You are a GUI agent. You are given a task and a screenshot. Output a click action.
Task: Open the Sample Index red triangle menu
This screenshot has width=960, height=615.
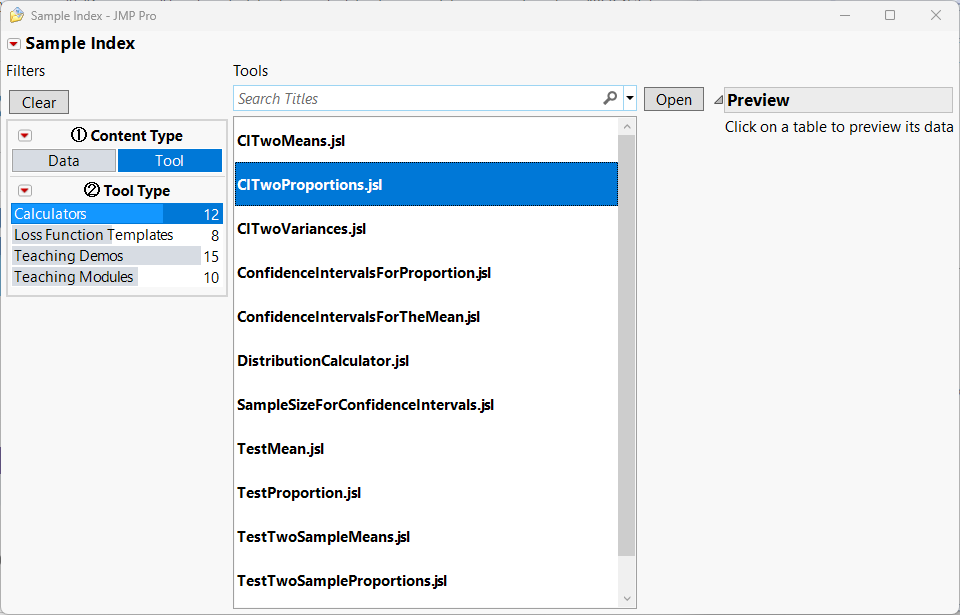13,44
